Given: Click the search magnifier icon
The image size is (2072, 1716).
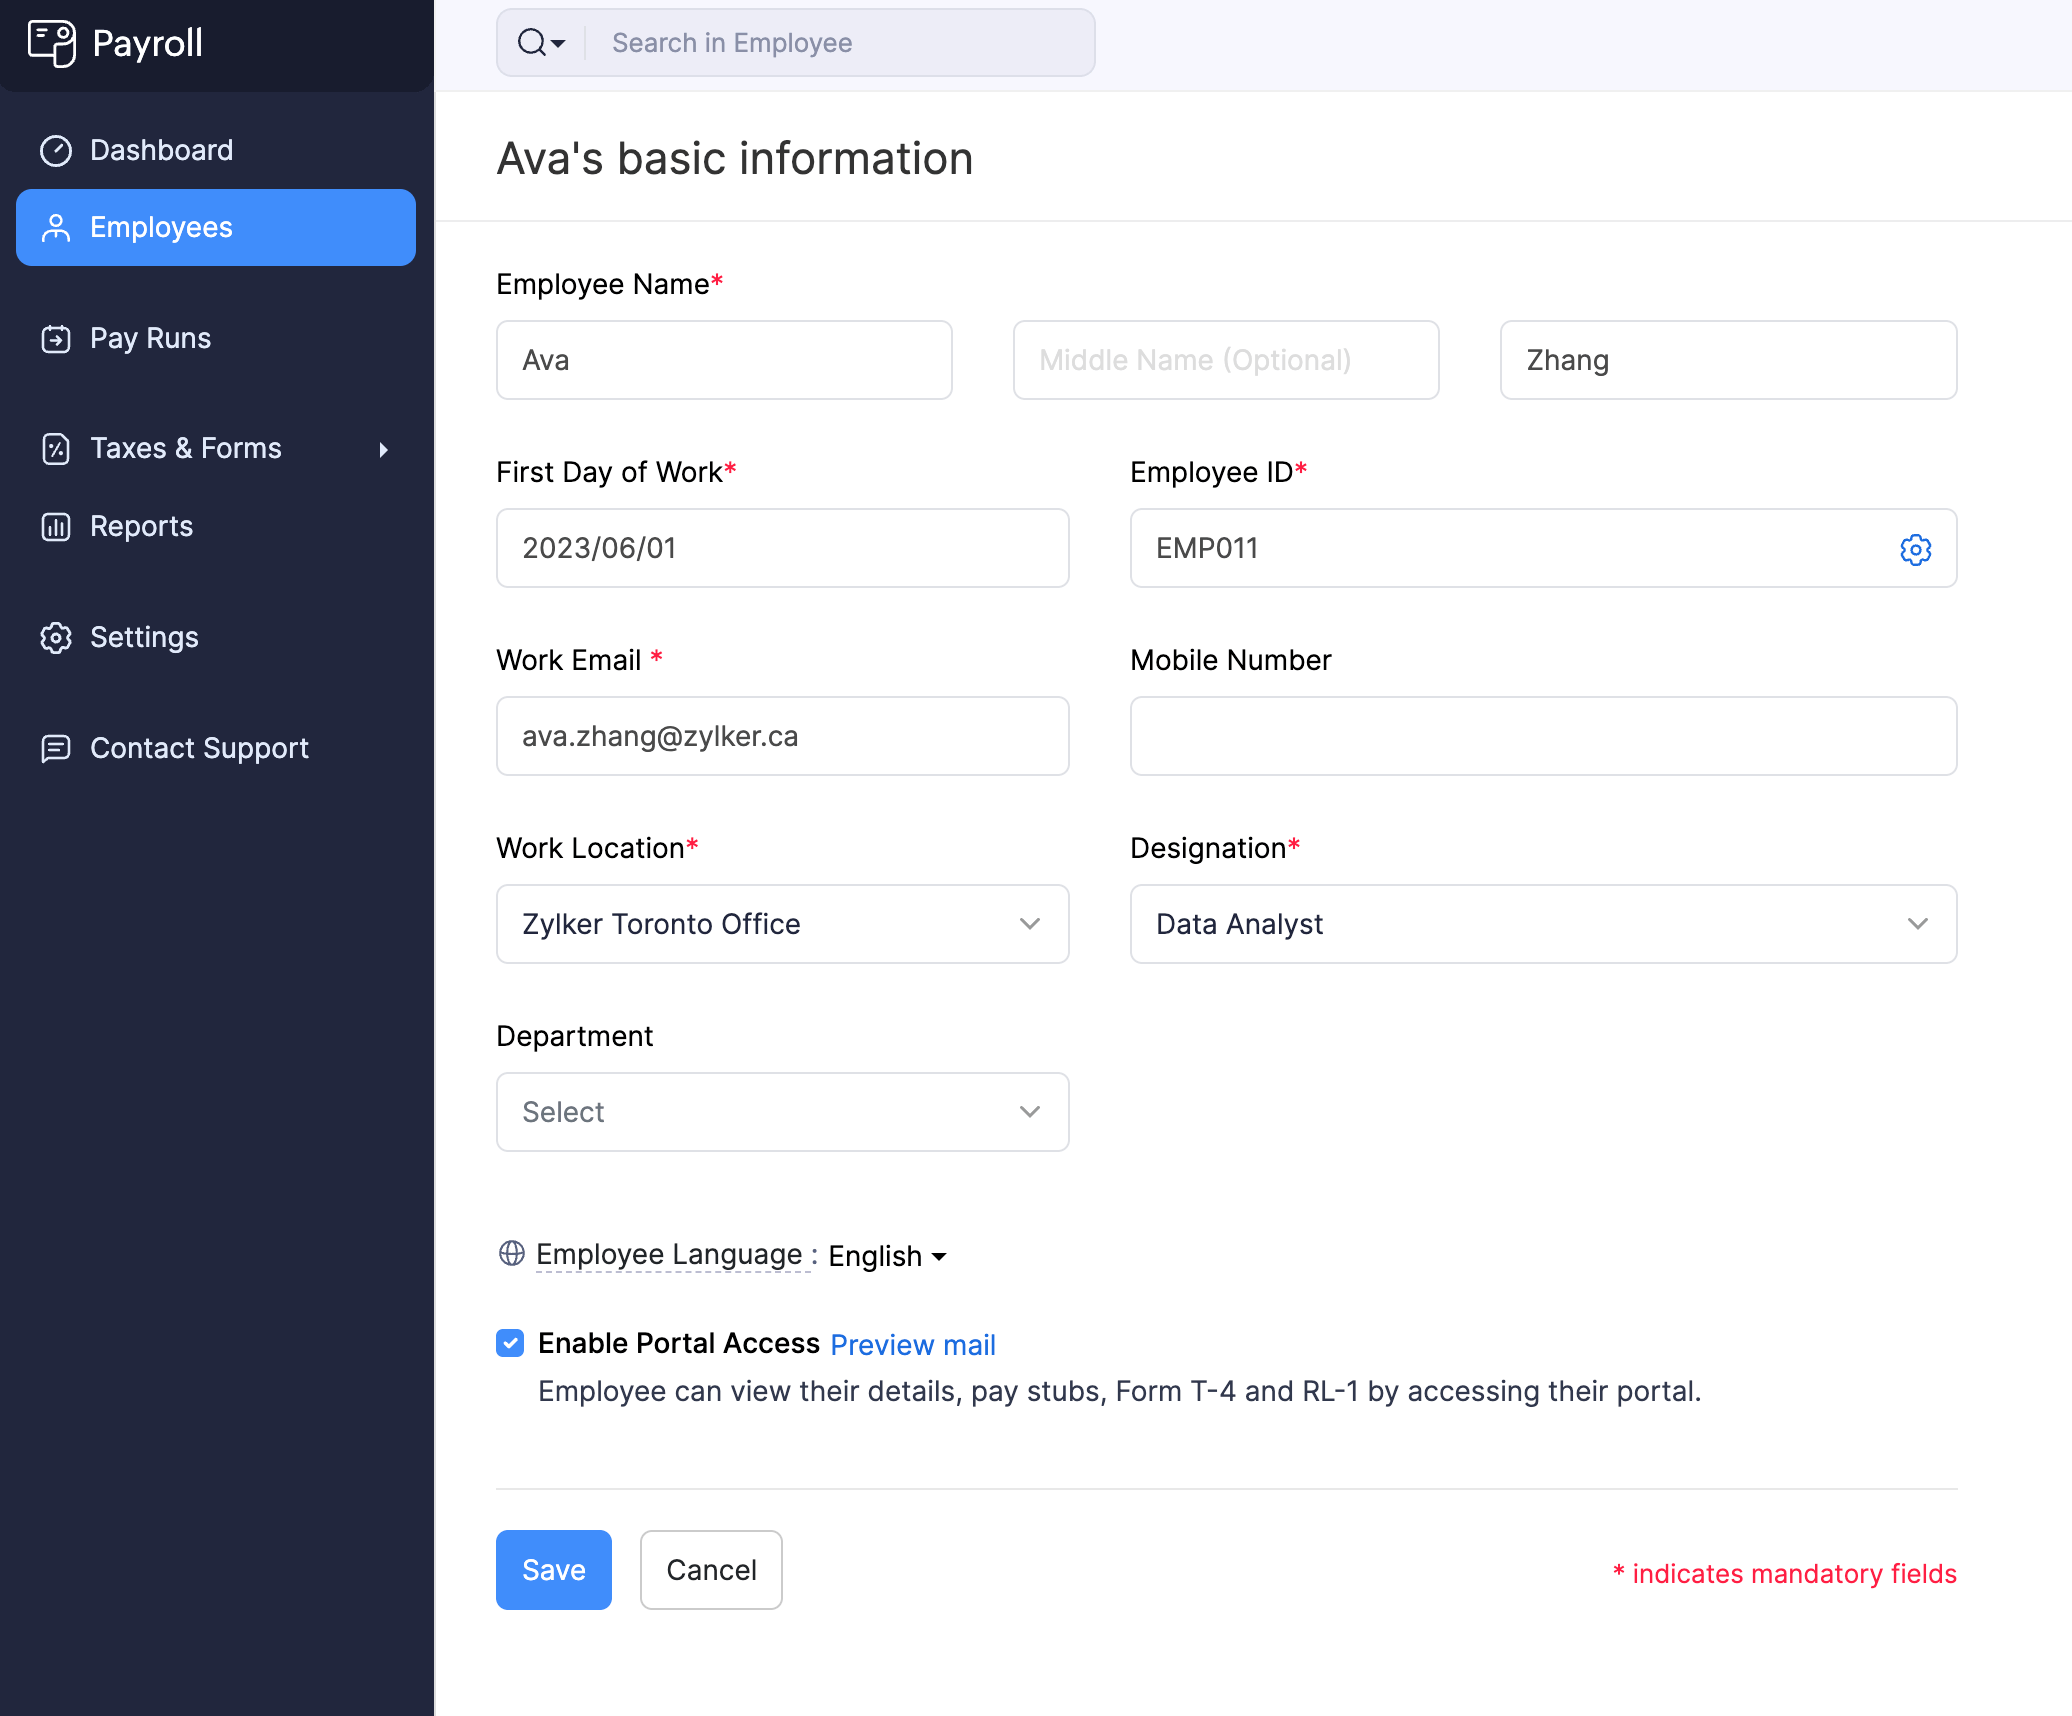Looking at the screenshot, I should (x=532, y=43).
